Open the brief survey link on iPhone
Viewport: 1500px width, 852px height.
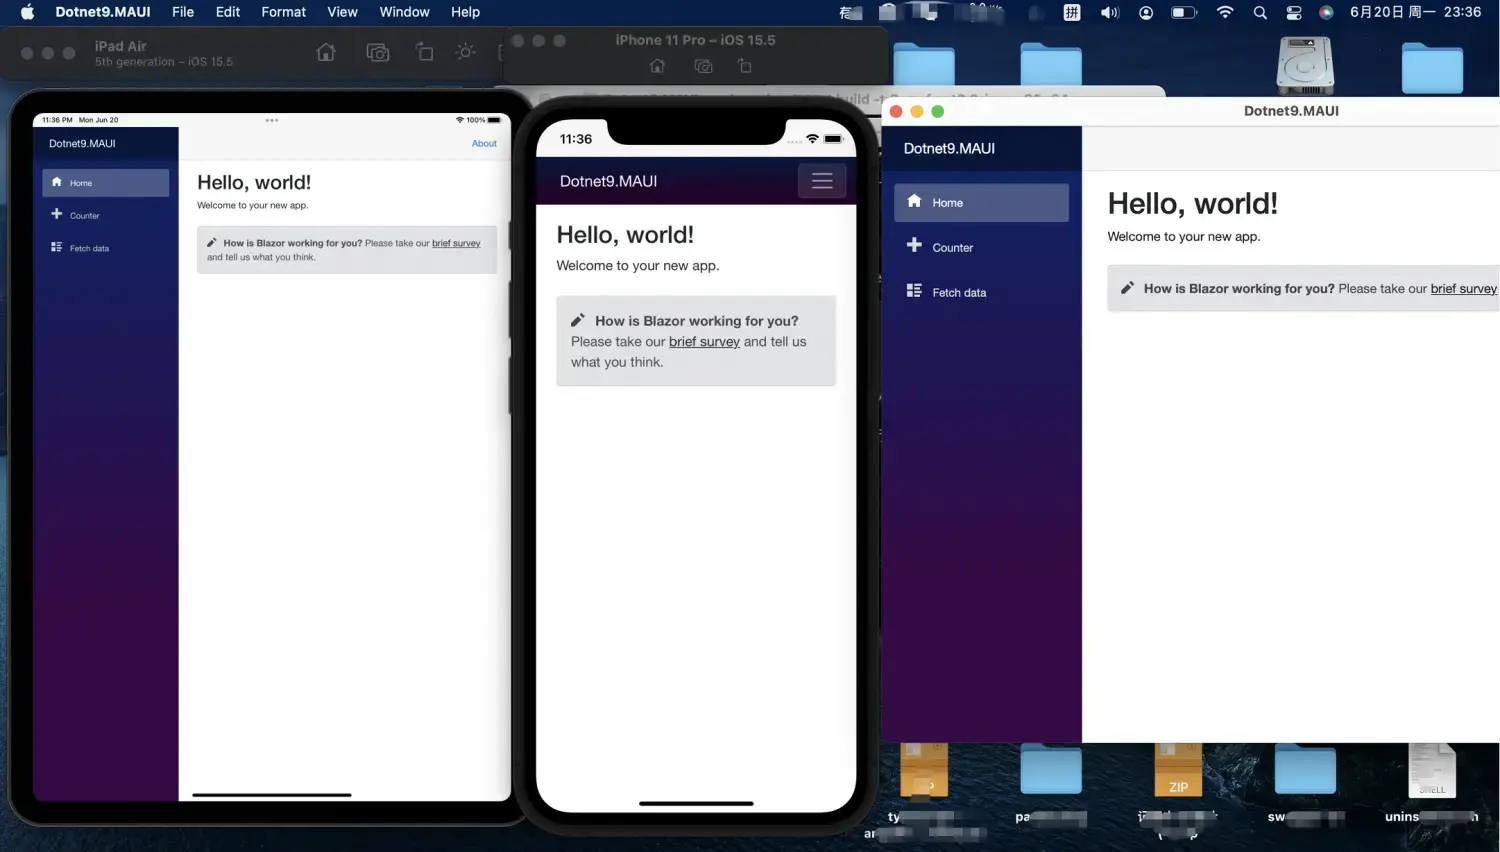pos(704,342)
